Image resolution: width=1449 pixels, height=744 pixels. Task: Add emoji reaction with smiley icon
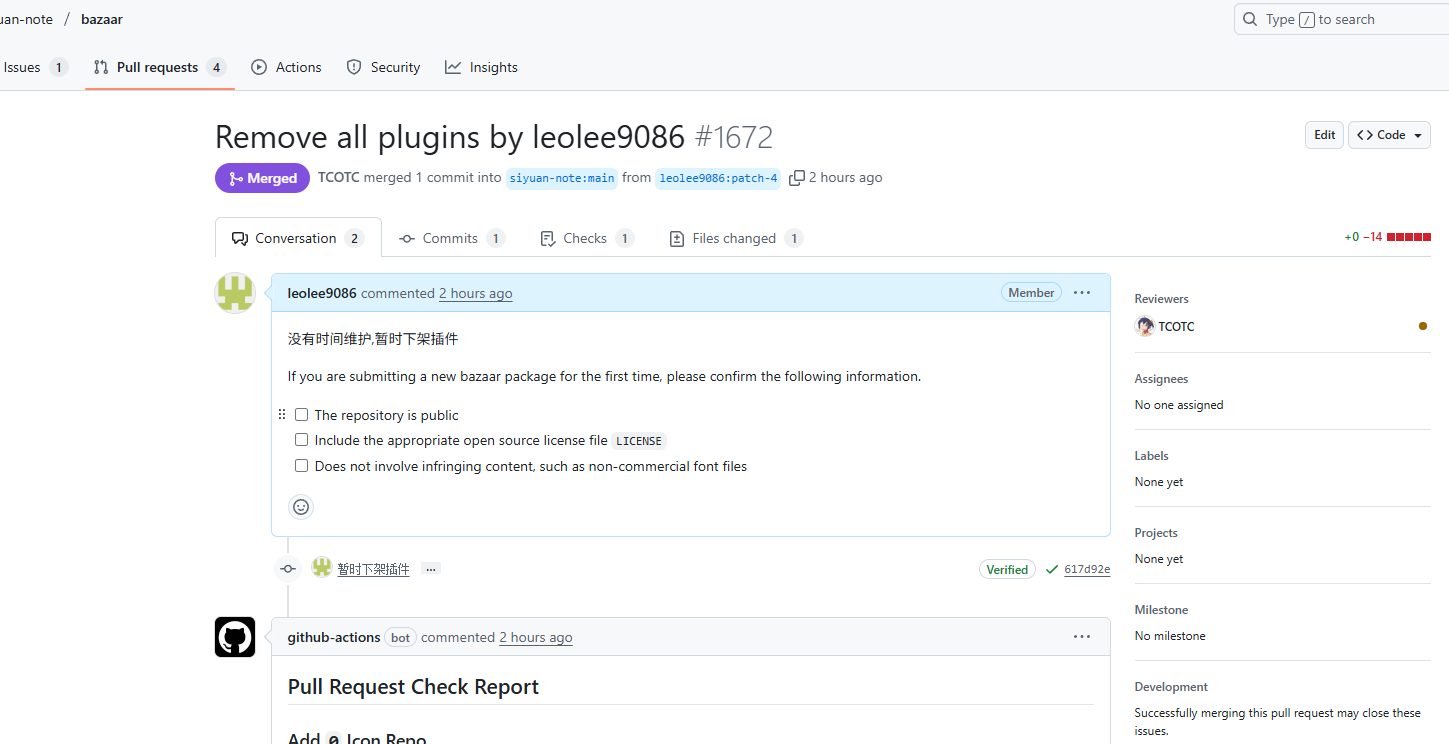click(x=301, y=507)
